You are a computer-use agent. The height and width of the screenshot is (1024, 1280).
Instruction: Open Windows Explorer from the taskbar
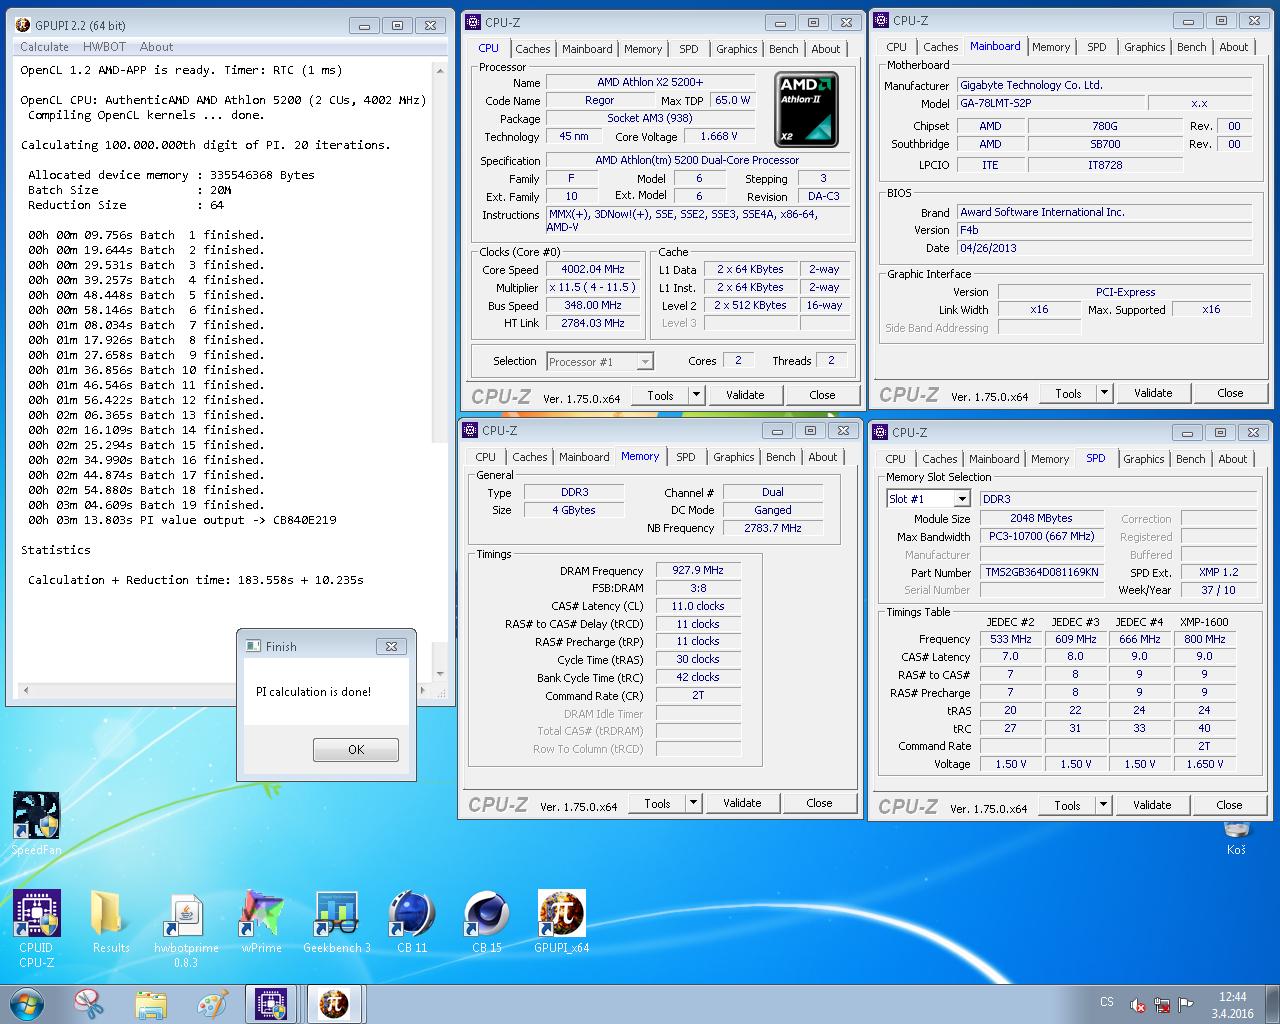[x=151, y=1003]
